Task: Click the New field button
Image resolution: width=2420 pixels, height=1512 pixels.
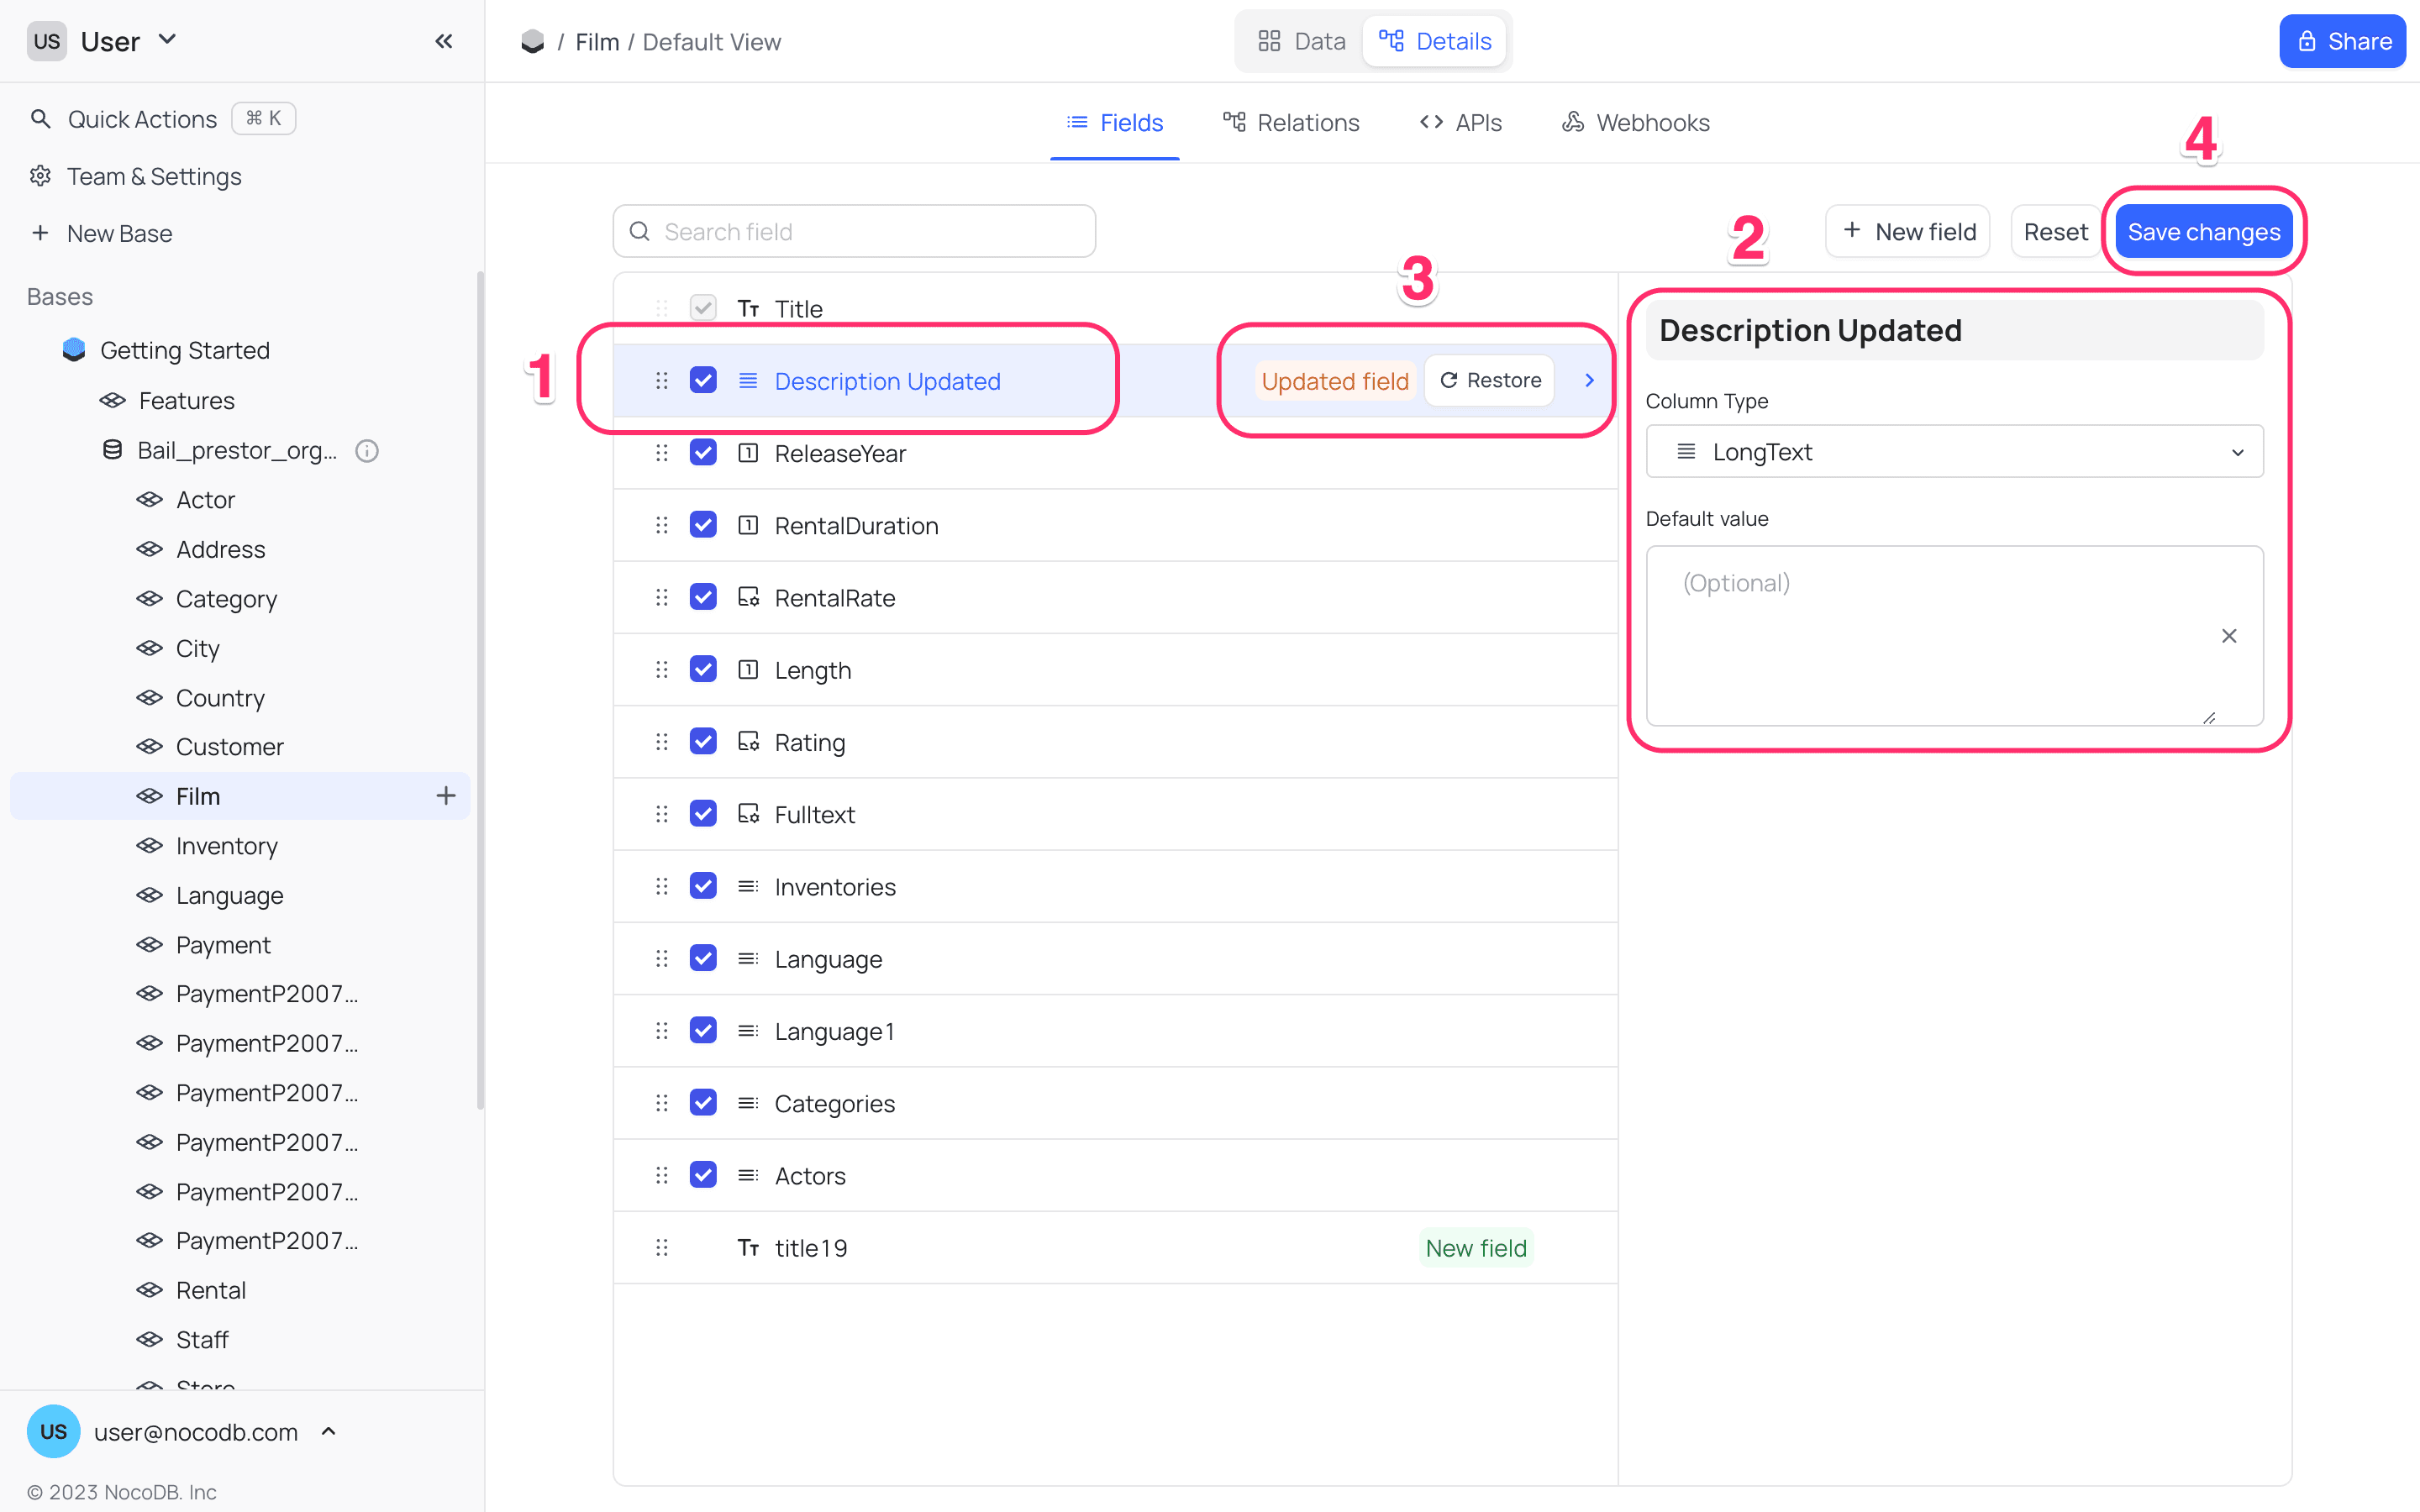Action: tap(1907, 232)
